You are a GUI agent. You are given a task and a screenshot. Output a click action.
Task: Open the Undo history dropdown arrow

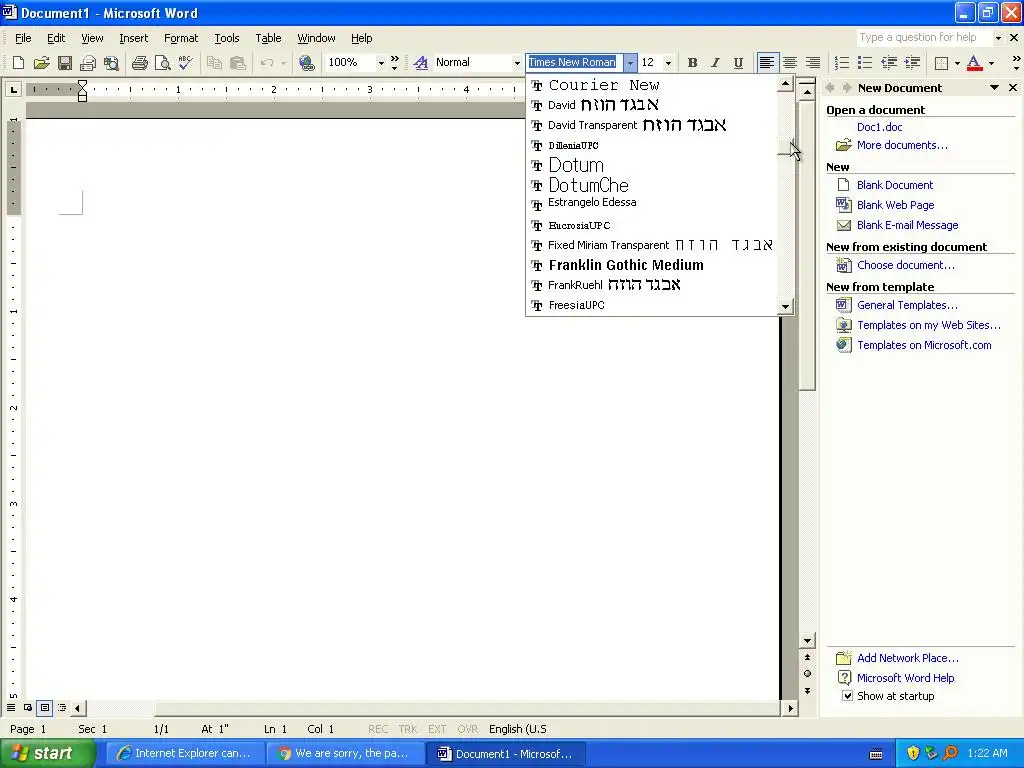click(283, 63)
